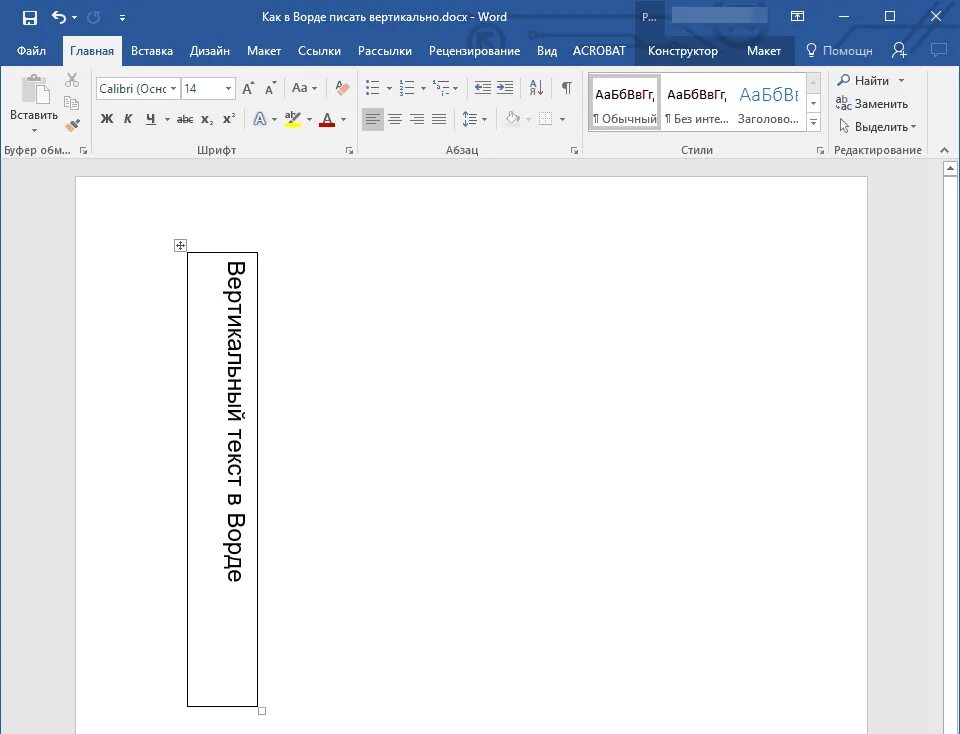Image resolution: width=960 pixels, height=734 pixels.
Task: Toggle italic К formatting
Action: pos(128,119)
